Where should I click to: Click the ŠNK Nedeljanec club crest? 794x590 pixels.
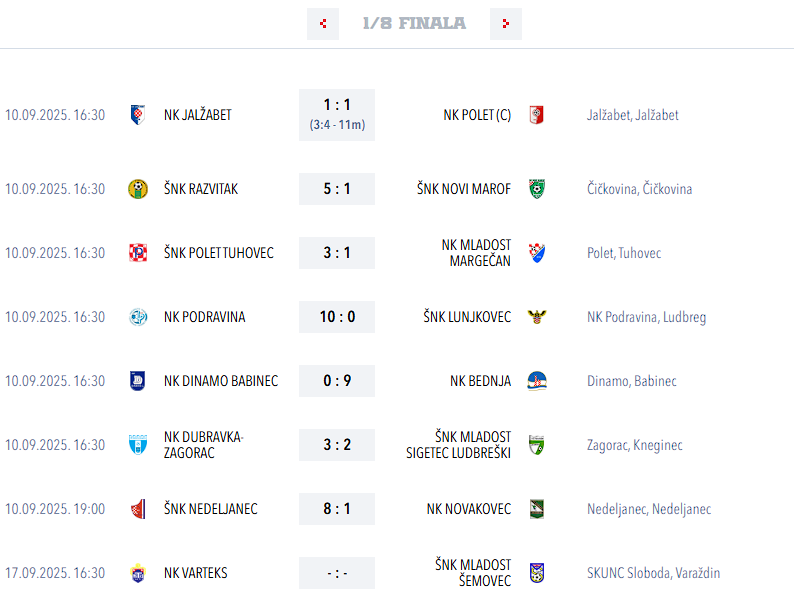[138, 509]
